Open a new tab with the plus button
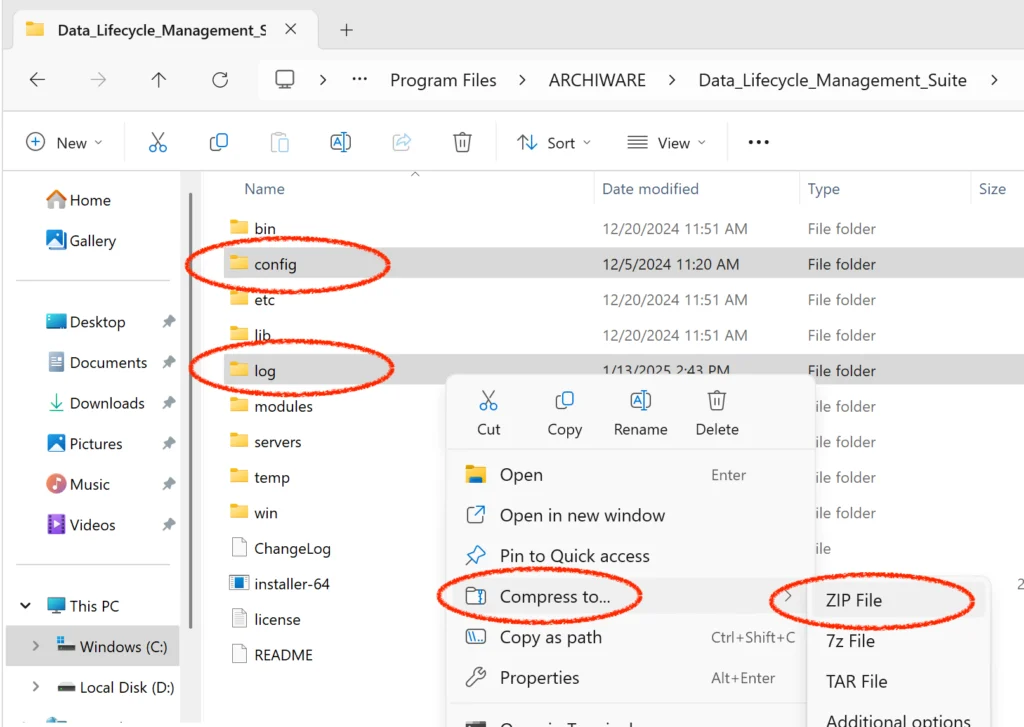 pos(346,30)
